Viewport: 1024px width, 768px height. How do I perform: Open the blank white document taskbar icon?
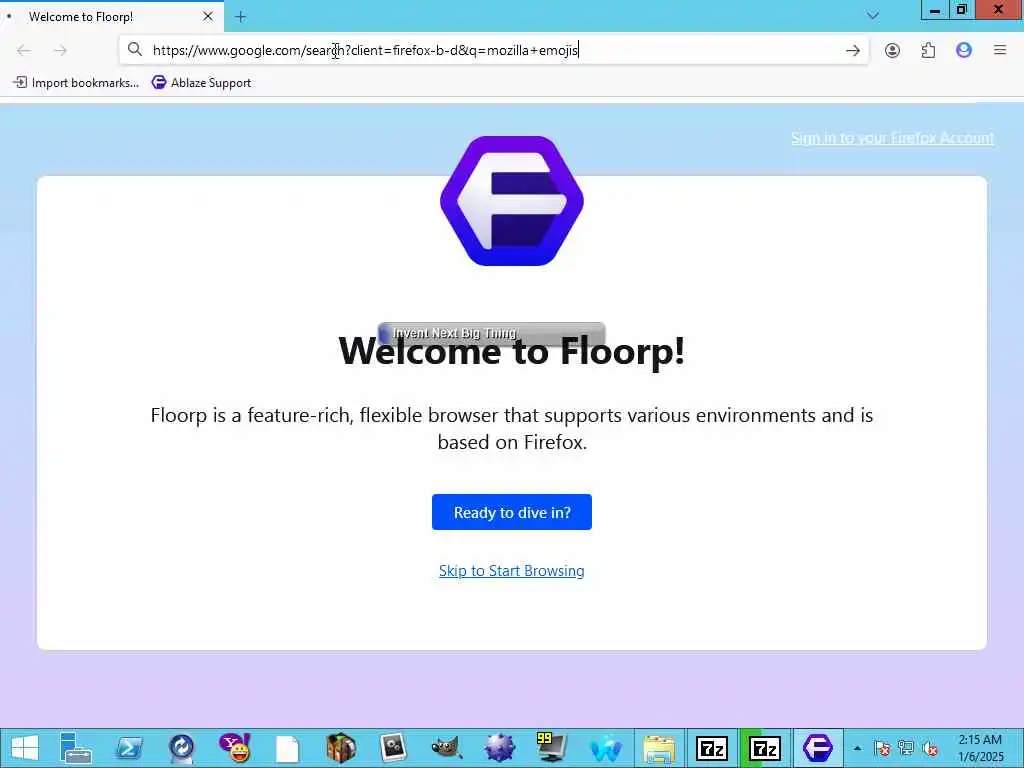287,749
